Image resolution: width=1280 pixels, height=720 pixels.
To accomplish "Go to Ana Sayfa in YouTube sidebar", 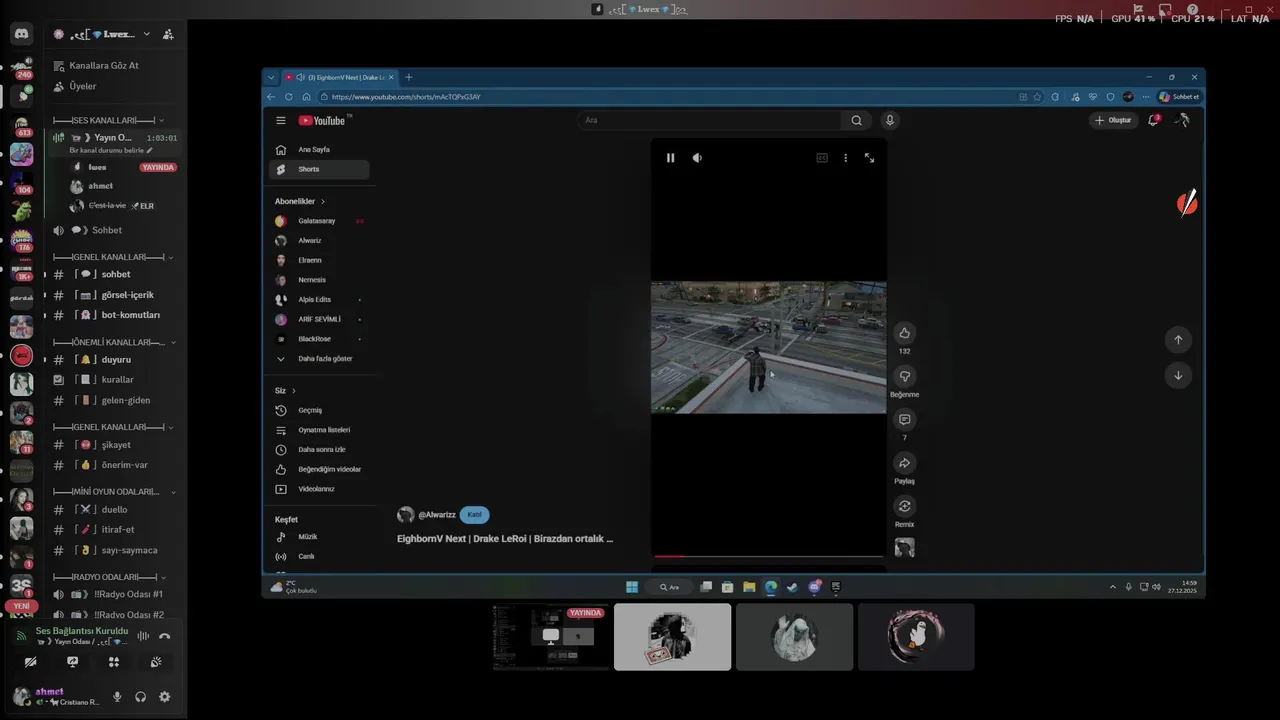I will [319, 150].
